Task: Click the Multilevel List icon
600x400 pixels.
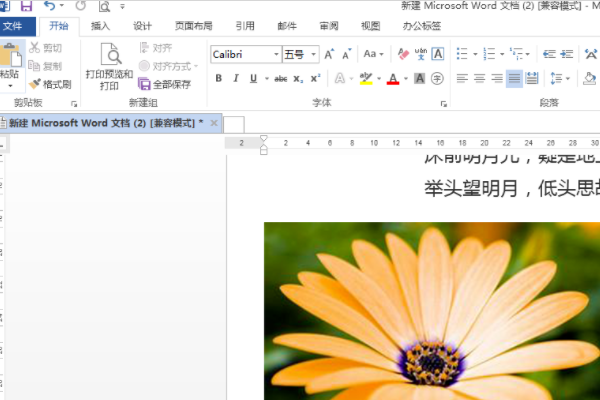Action: tap(516, 54)
